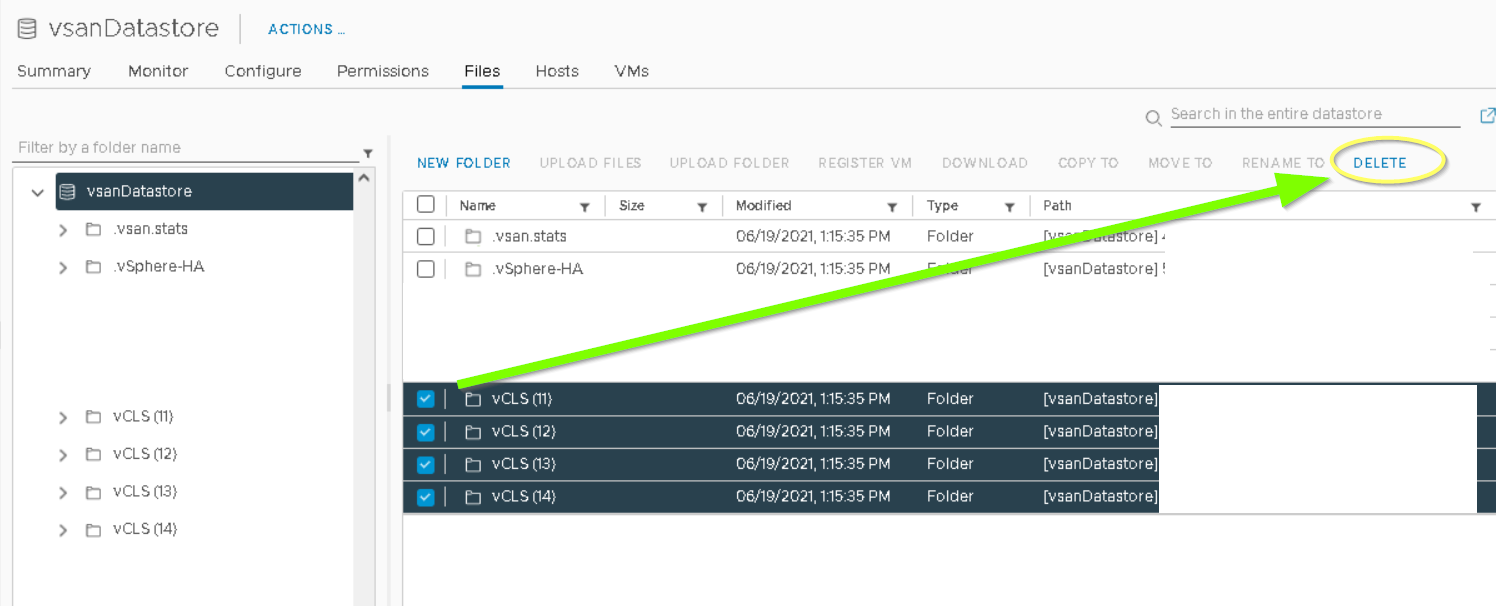This screenshot has height=606, width=1496.
Task: Click the DOWNLOAD button
Action: pyautogui.click(x=985, y=163)
